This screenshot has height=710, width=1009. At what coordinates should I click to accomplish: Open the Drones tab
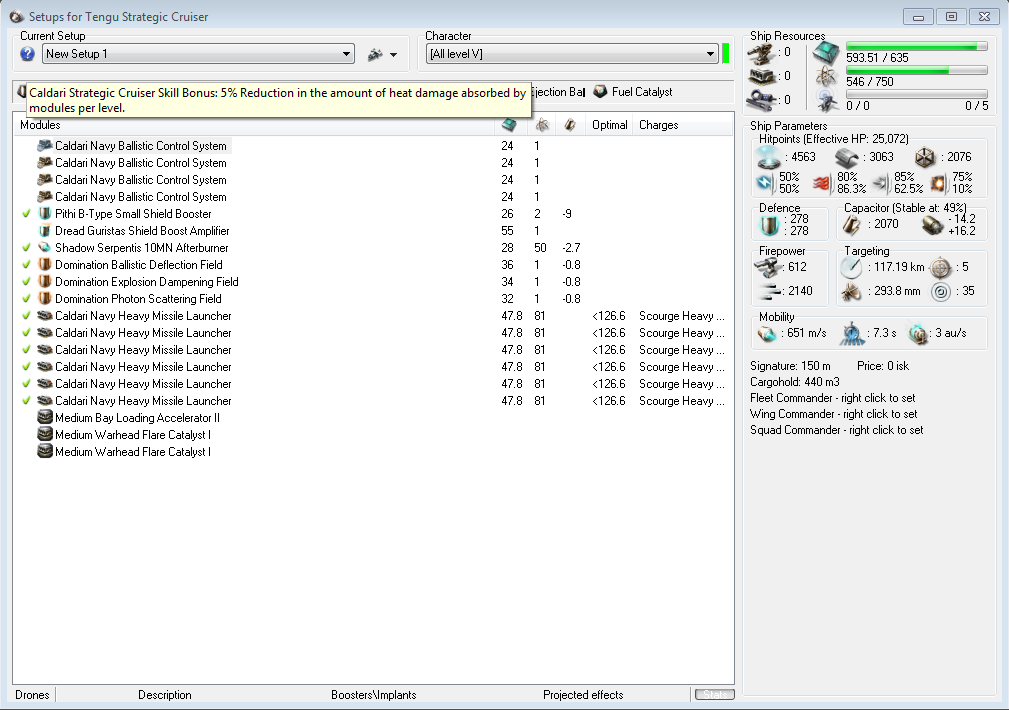(x=32, y=695)
